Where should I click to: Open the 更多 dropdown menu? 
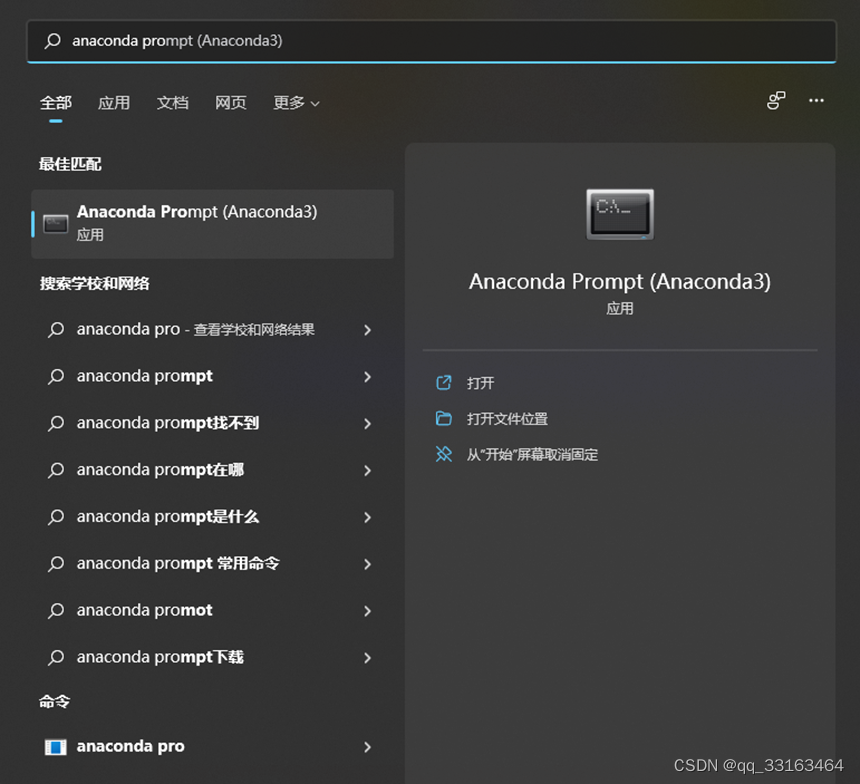tap(296, 103)
